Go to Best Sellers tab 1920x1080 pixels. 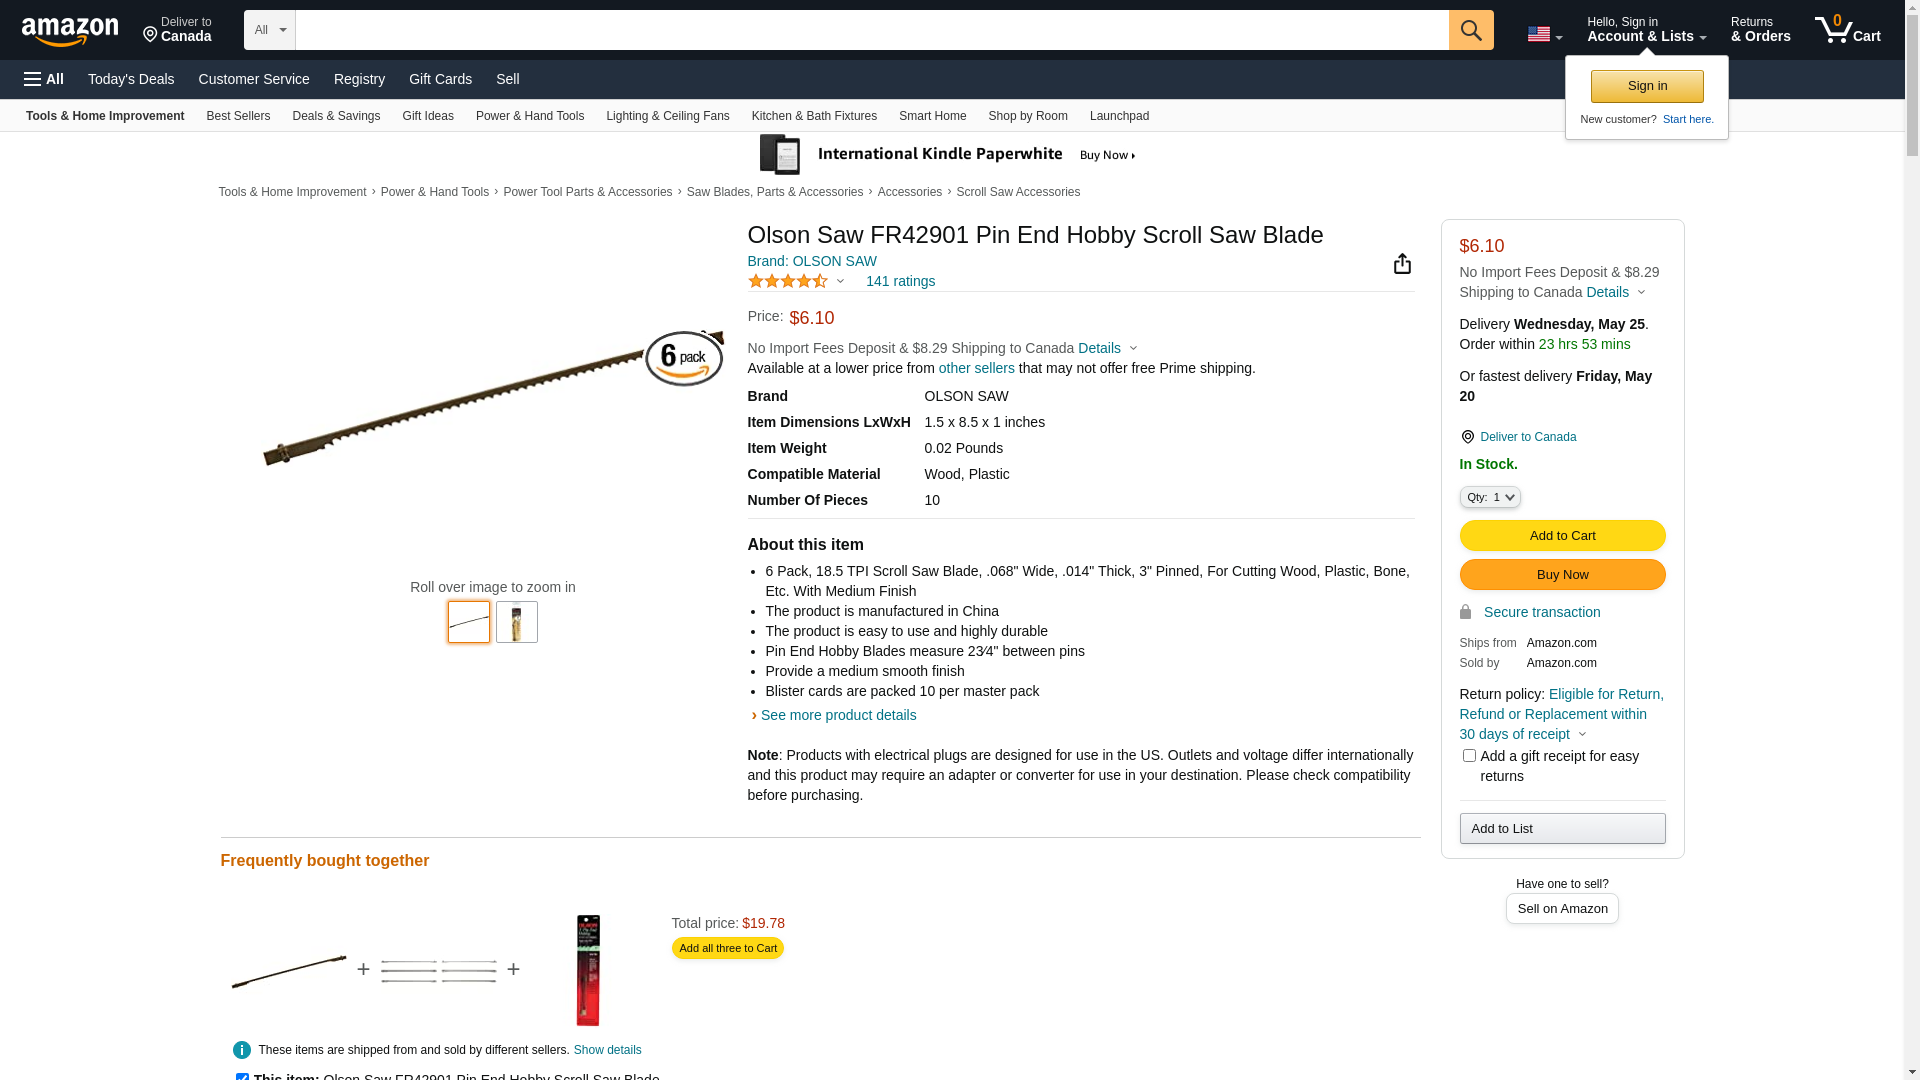[x=238, y=116]
